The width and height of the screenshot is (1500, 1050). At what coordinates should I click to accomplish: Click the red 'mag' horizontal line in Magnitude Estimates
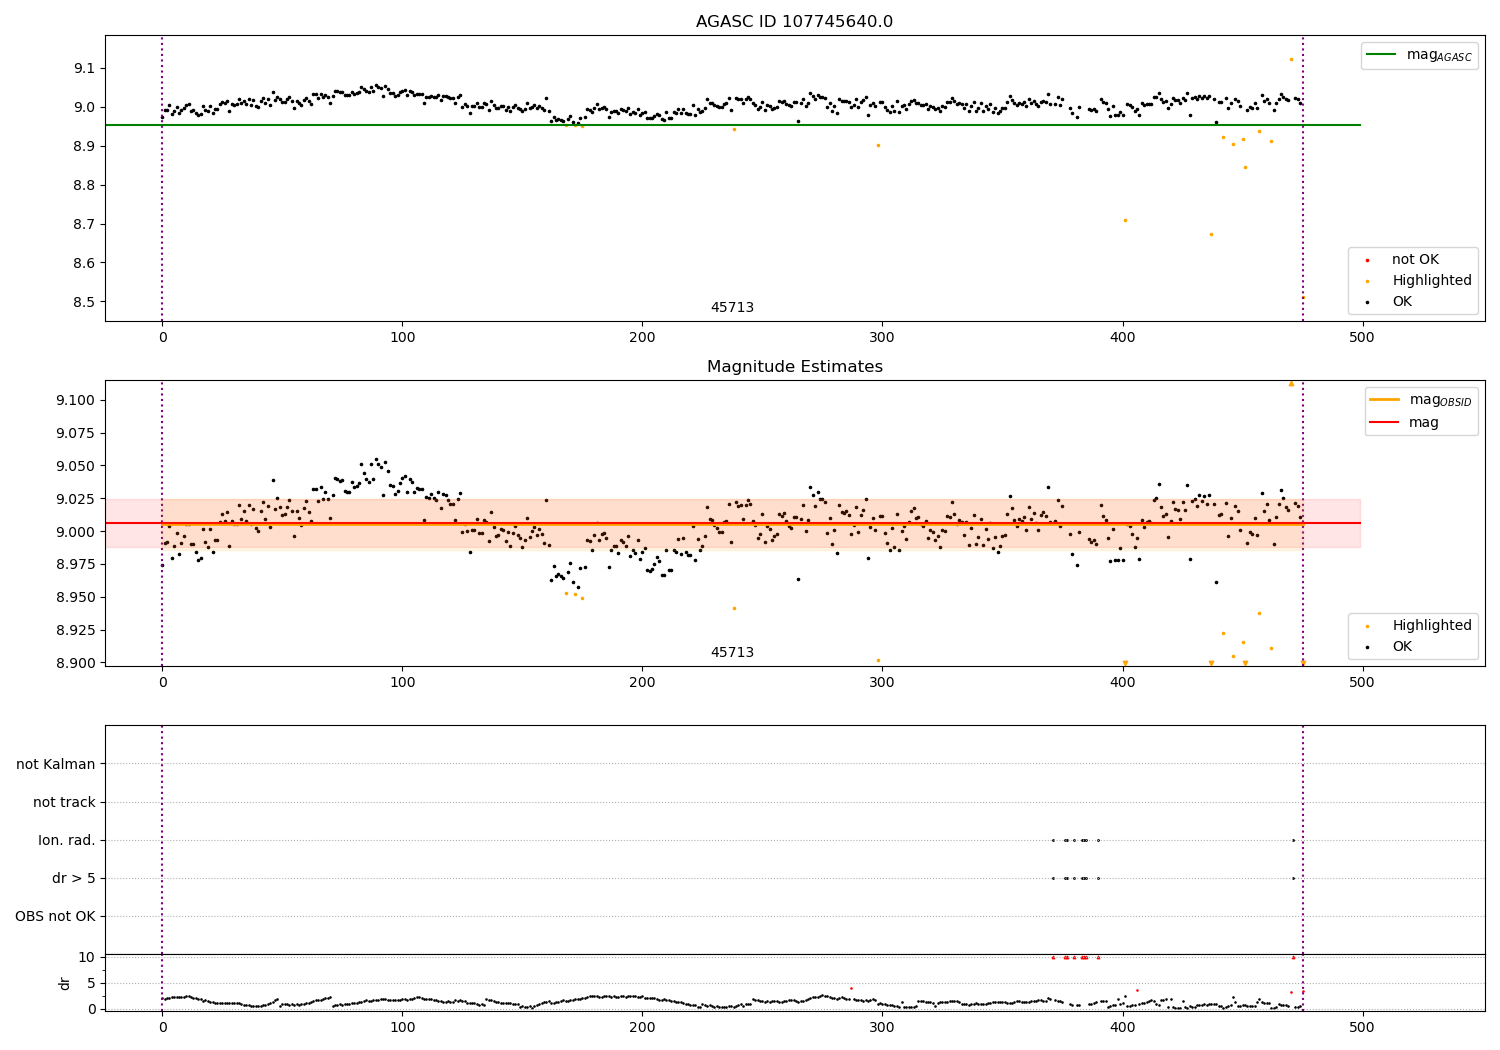[x=732, y=523]
